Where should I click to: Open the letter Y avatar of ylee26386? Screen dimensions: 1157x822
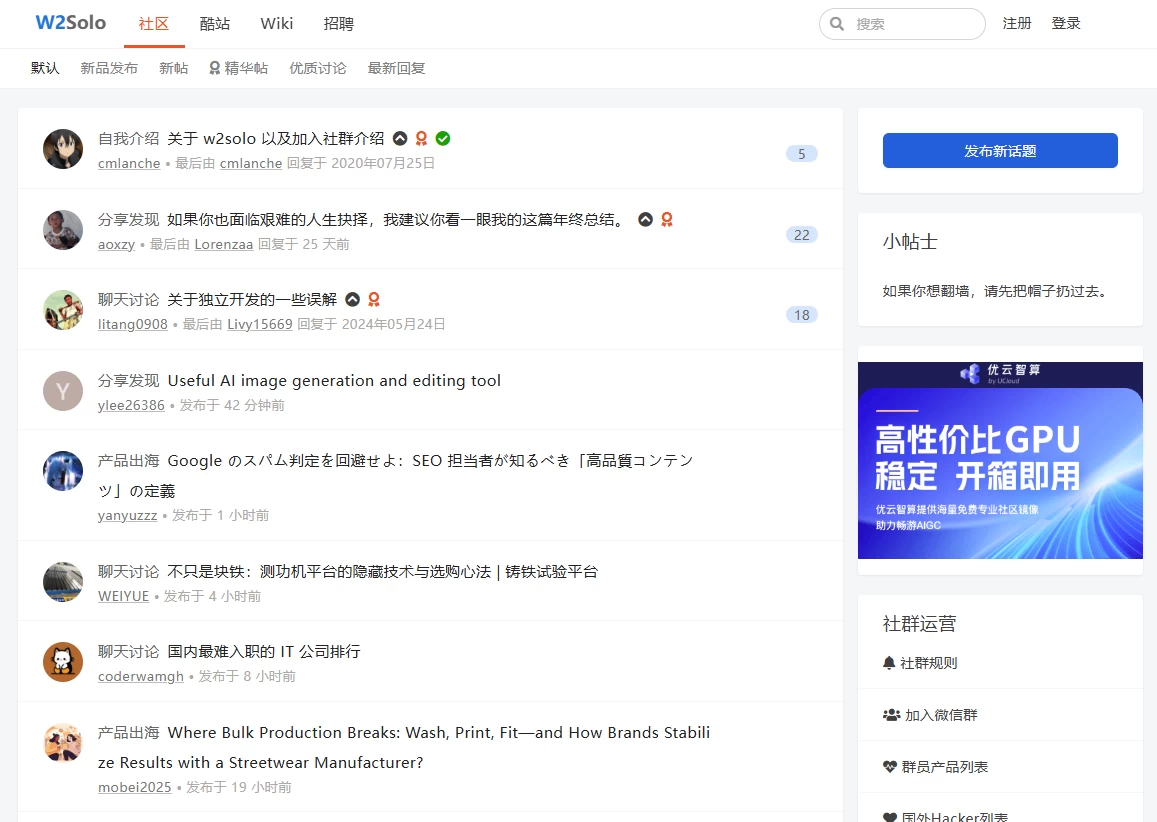pyautogui.click(x=63, y=391)
